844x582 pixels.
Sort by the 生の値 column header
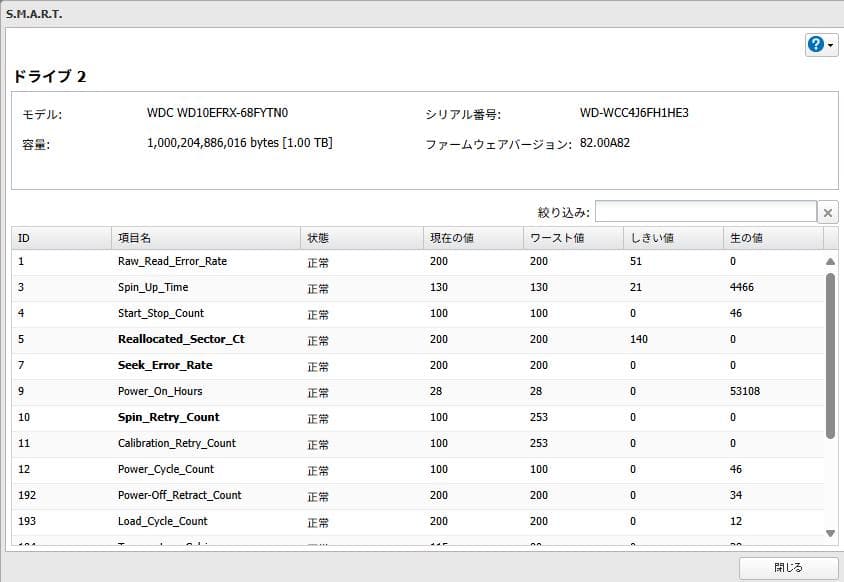point(772,238)
